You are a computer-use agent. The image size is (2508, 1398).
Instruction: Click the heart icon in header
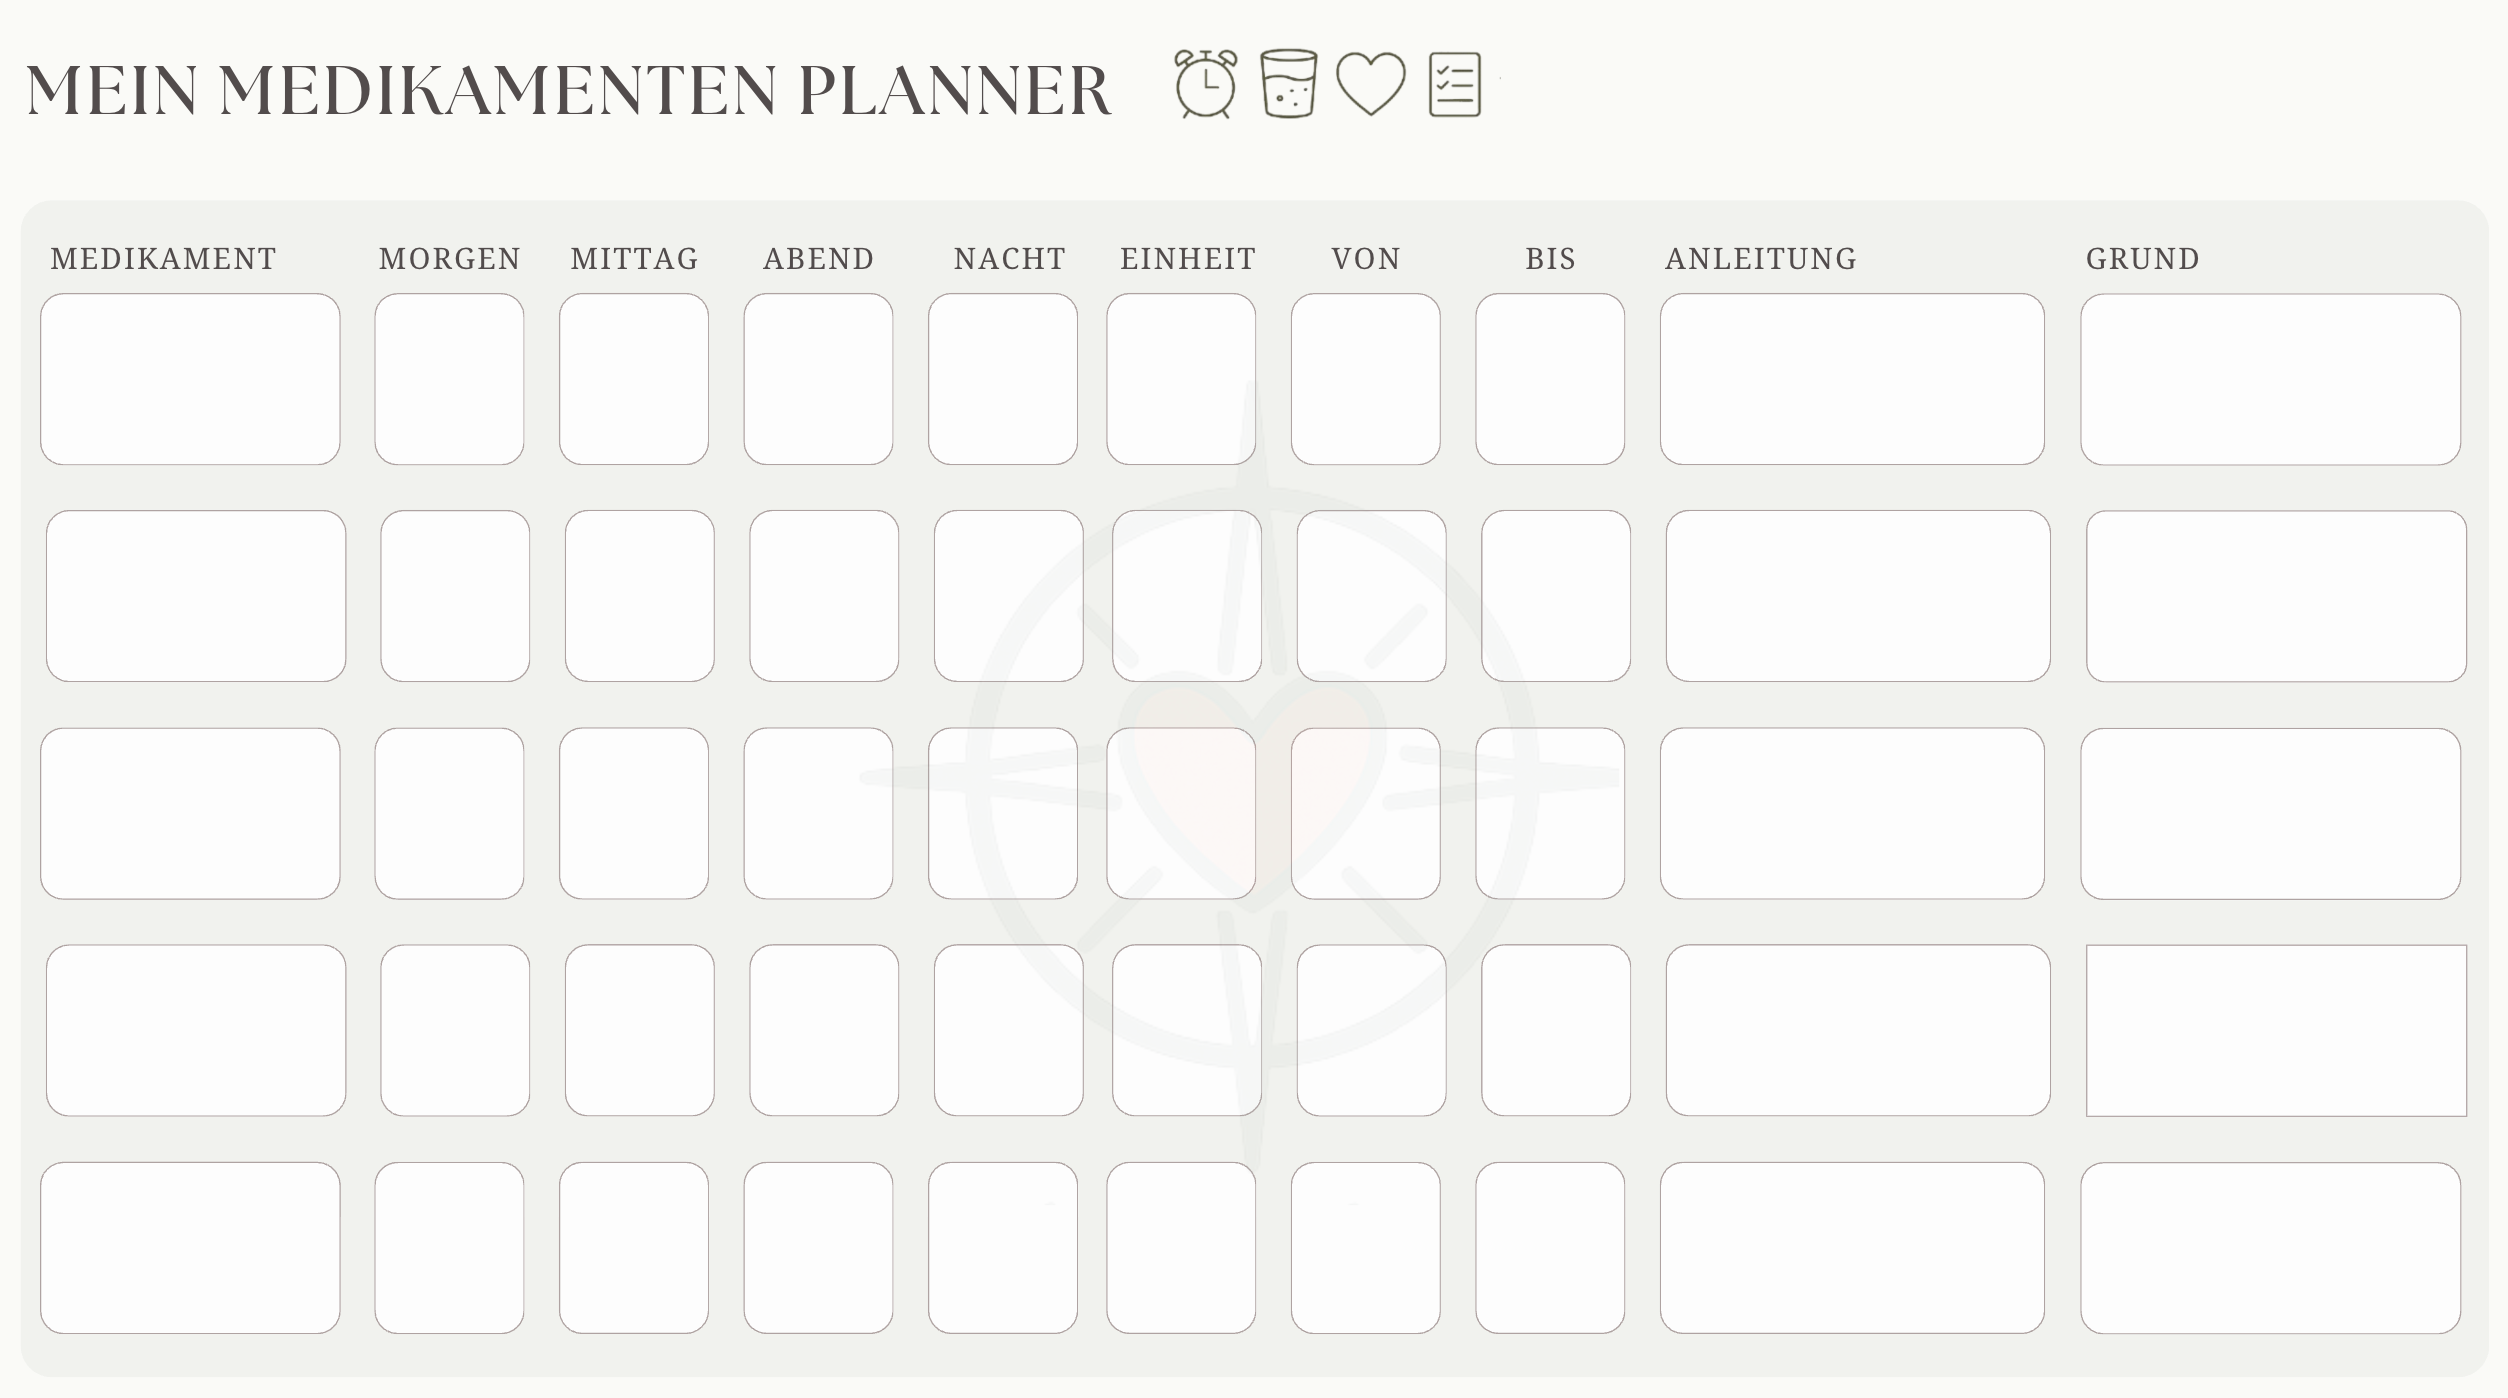(x=1371, y=84)
